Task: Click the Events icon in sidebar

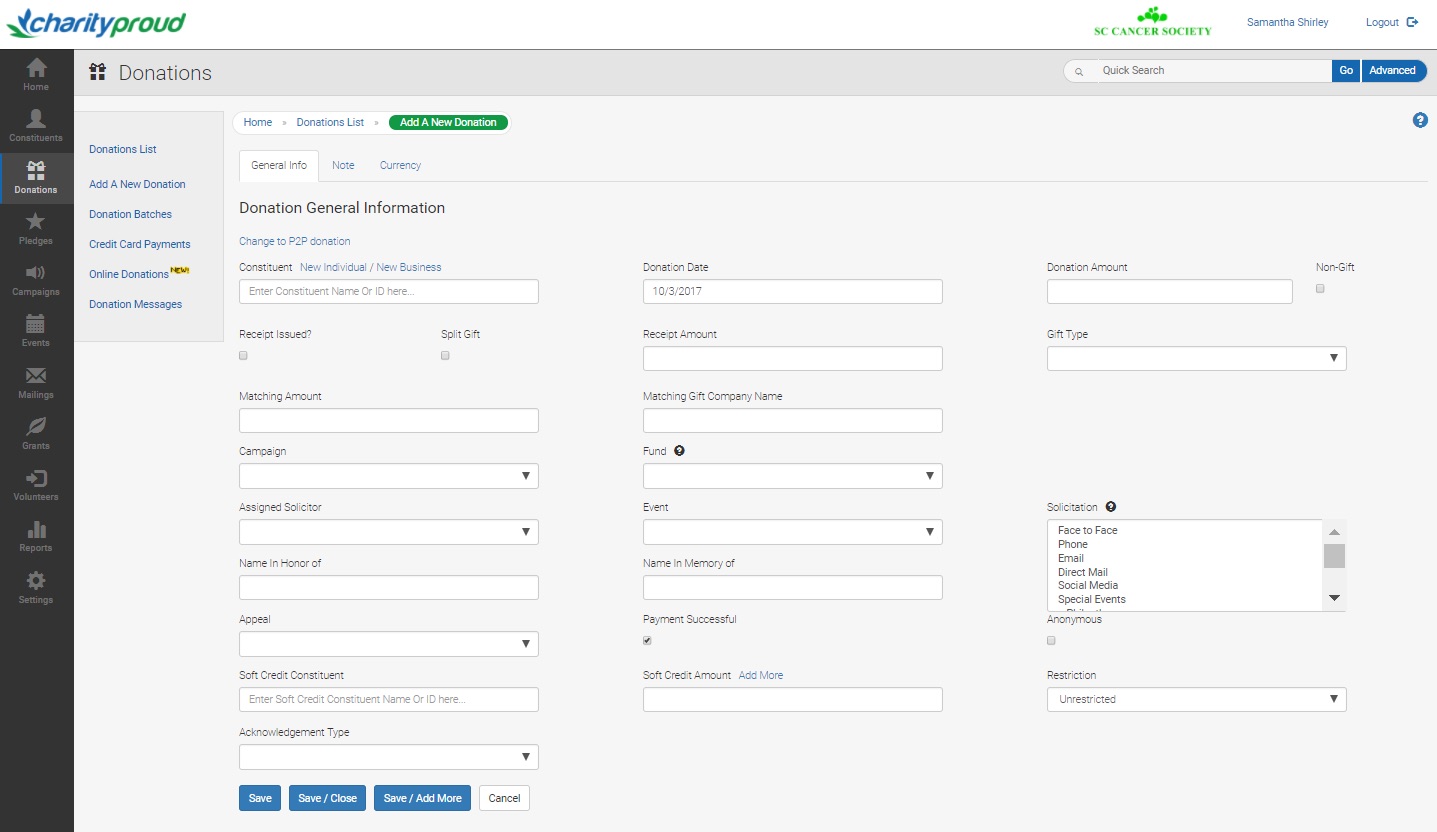Action: click(x=36, y=330)
